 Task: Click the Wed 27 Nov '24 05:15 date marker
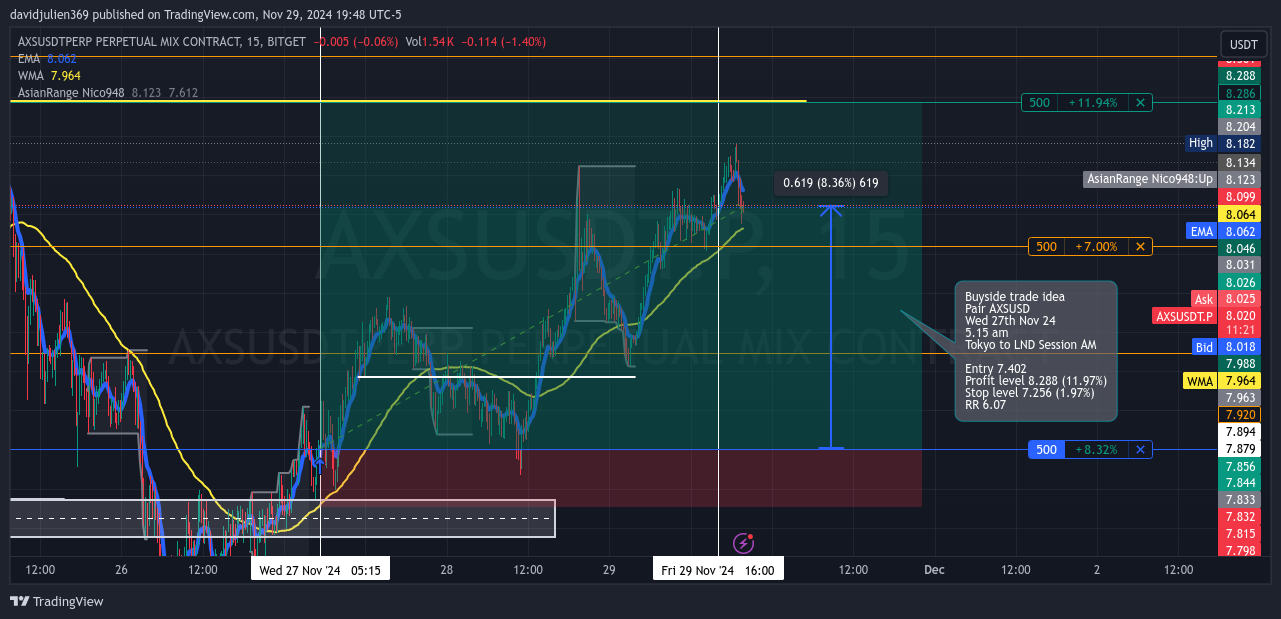[320, 570]
